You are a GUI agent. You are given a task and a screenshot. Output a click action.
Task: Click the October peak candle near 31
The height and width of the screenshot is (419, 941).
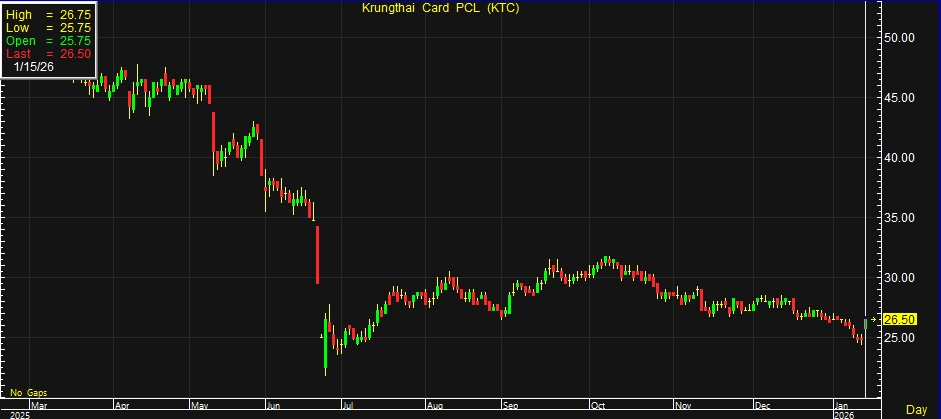[605, 262]
